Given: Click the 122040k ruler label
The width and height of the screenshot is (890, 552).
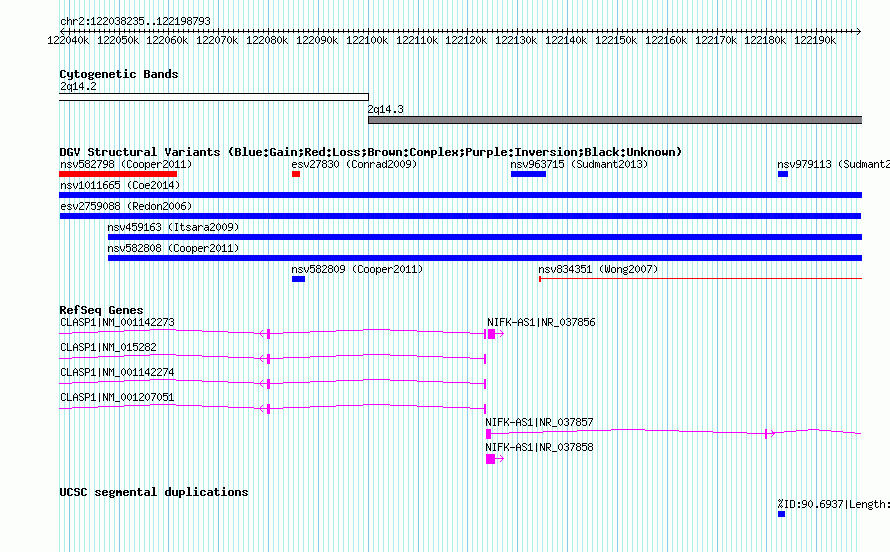Looking at the screenshot, I should tap(68, 40).
